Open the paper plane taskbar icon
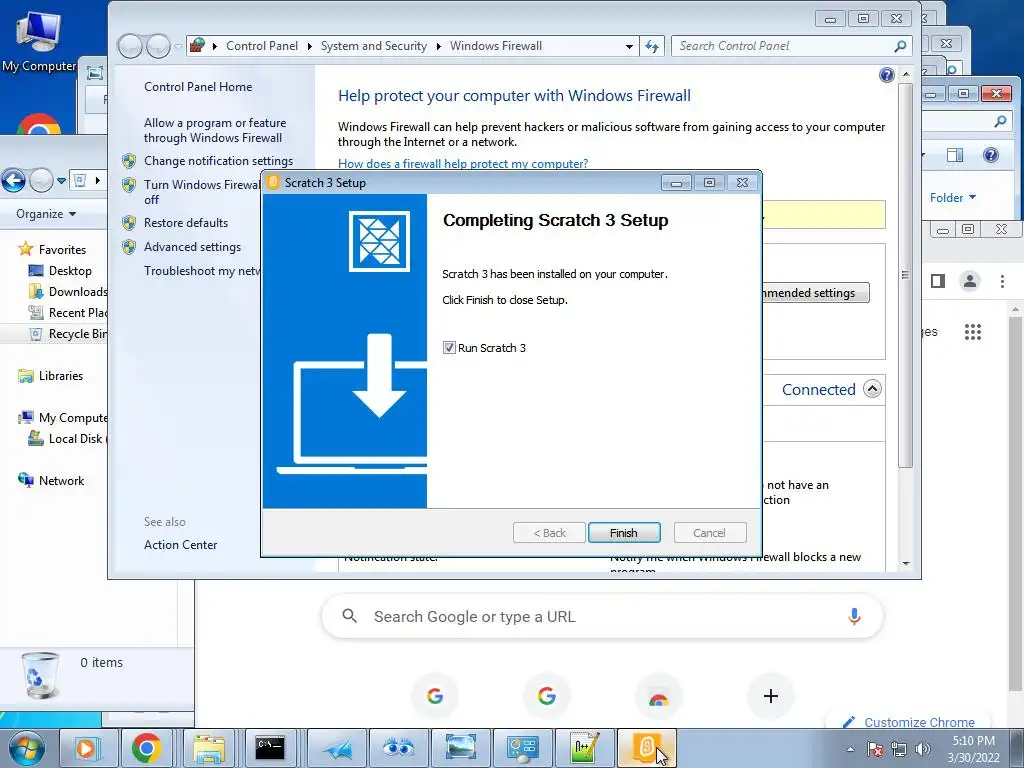1024x768 pixels. [x=337, y=748]
